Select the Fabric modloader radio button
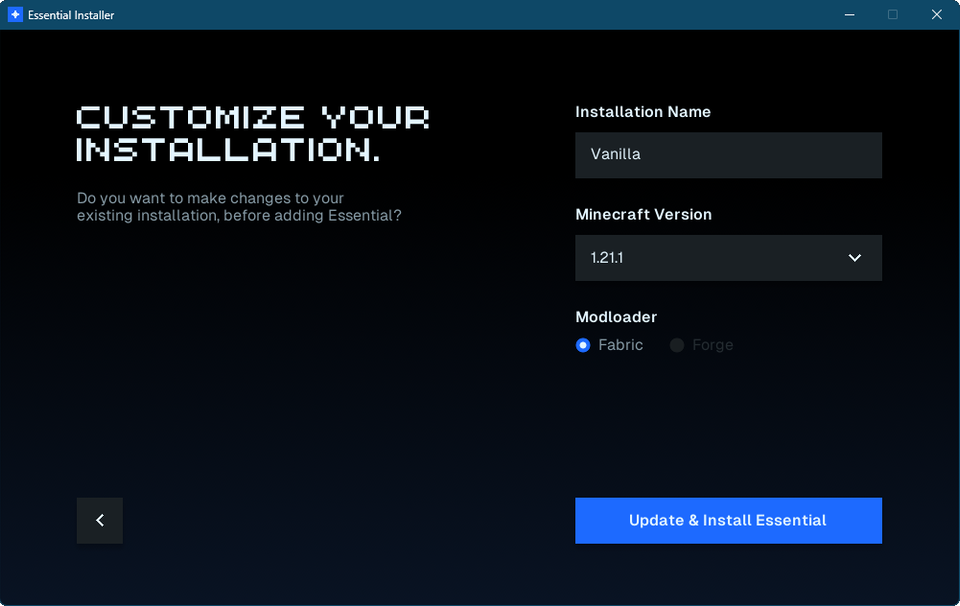The width and height of the screenshot is (960, 606). (583, 345)
